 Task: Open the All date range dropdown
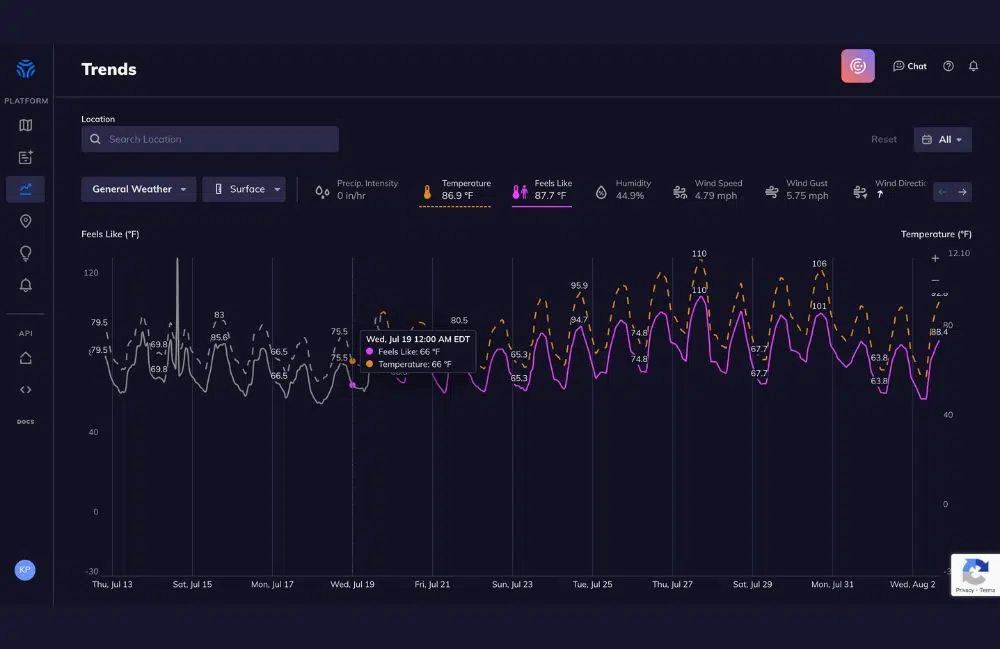pyautogui.click(x=943, y=140)
